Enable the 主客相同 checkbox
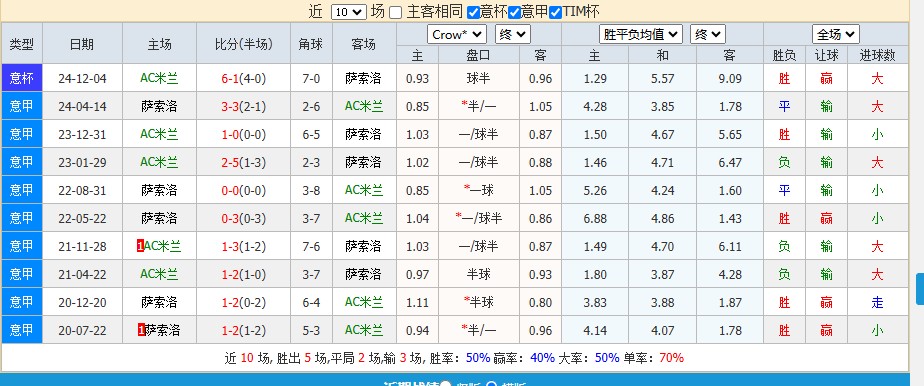The height and width of the screenshot is (386, 924). pos(396,12)
